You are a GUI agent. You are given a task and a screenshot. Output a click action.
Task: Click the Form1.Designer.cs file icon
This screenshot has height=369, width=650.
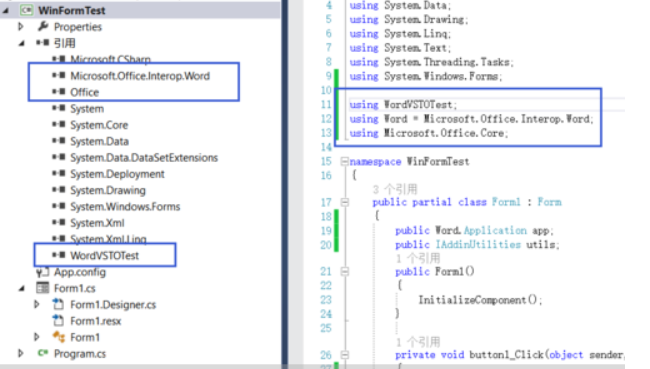pyautogui.click(x=58, y=304)
